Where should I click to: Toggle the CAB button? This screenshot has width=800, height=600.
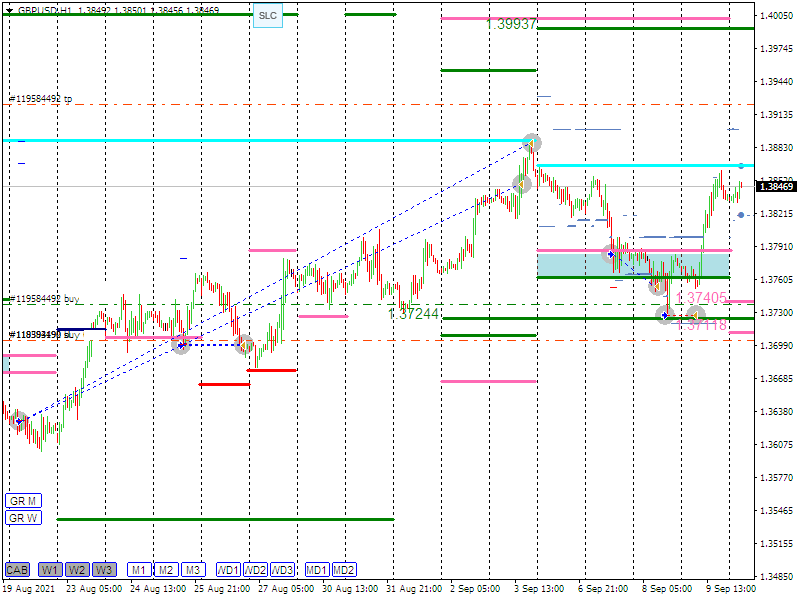pos(17,570)
